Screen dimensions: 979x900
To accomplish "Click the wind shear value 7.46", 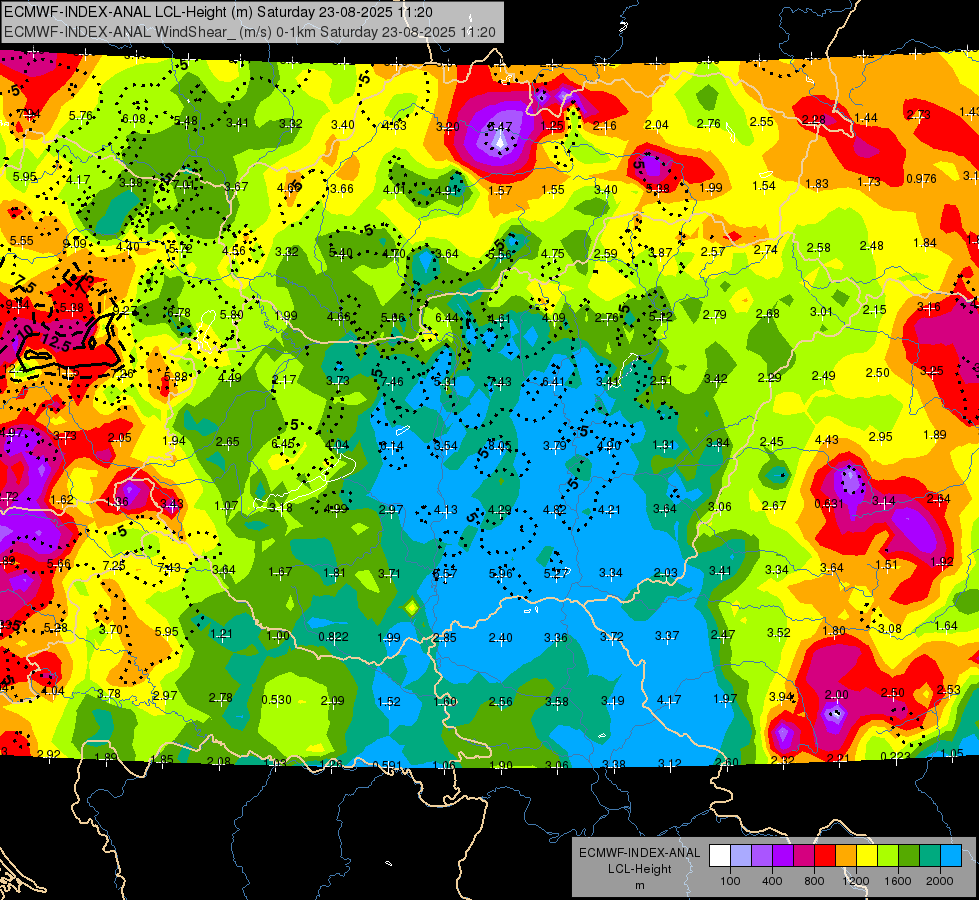I will pos(392,381).
